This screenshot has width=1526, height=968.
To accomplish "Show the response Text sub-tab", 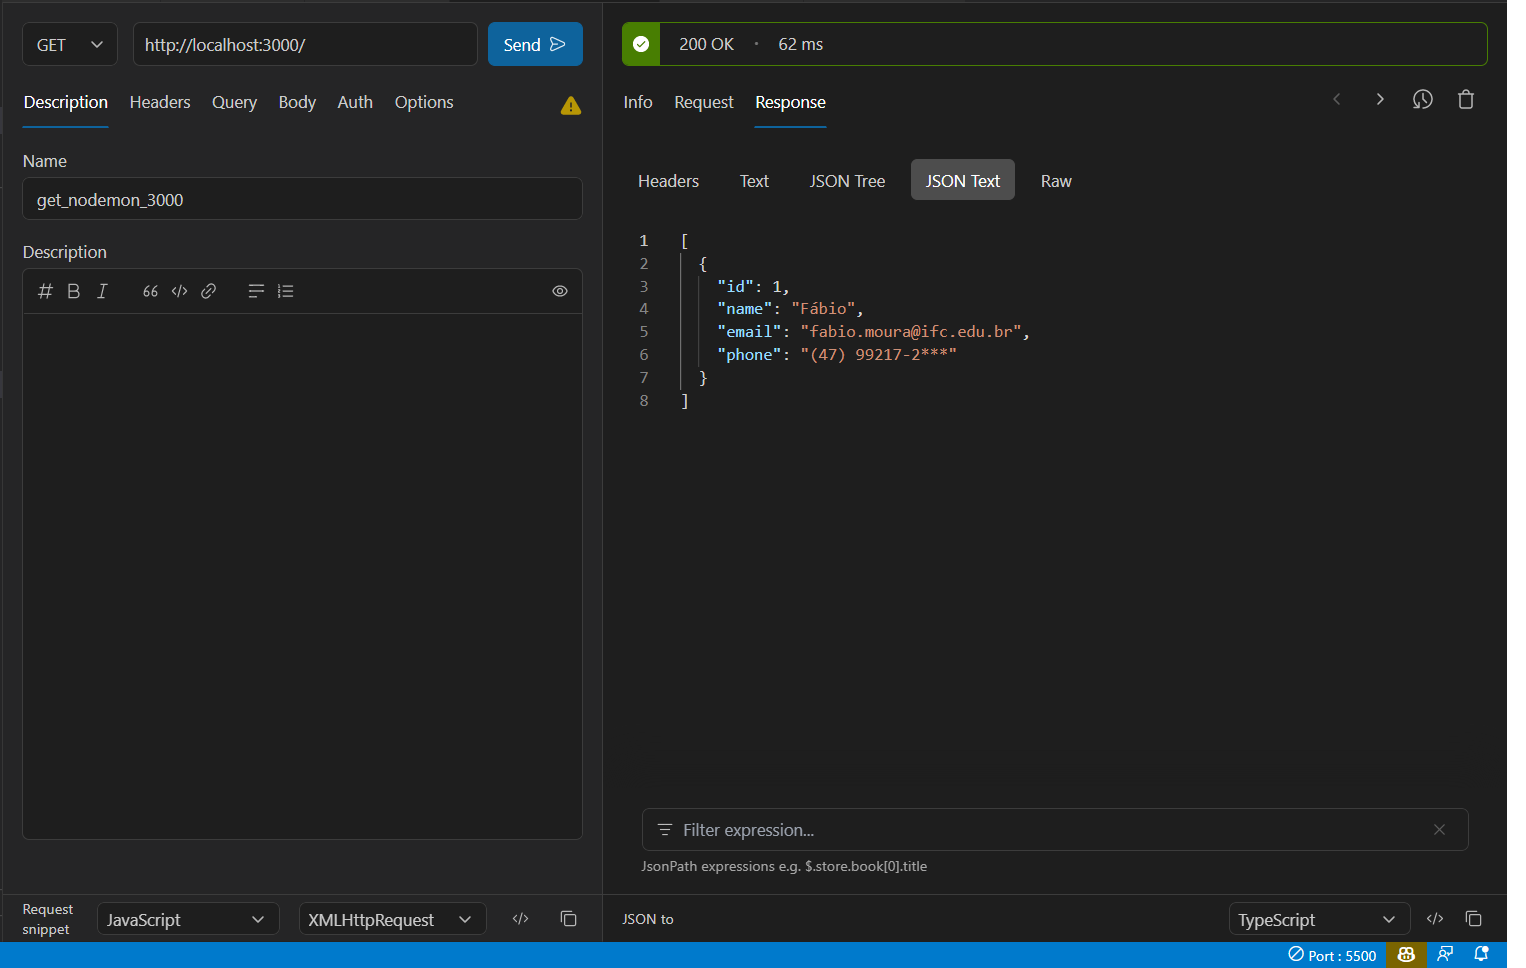I will (x=754, y=181).
